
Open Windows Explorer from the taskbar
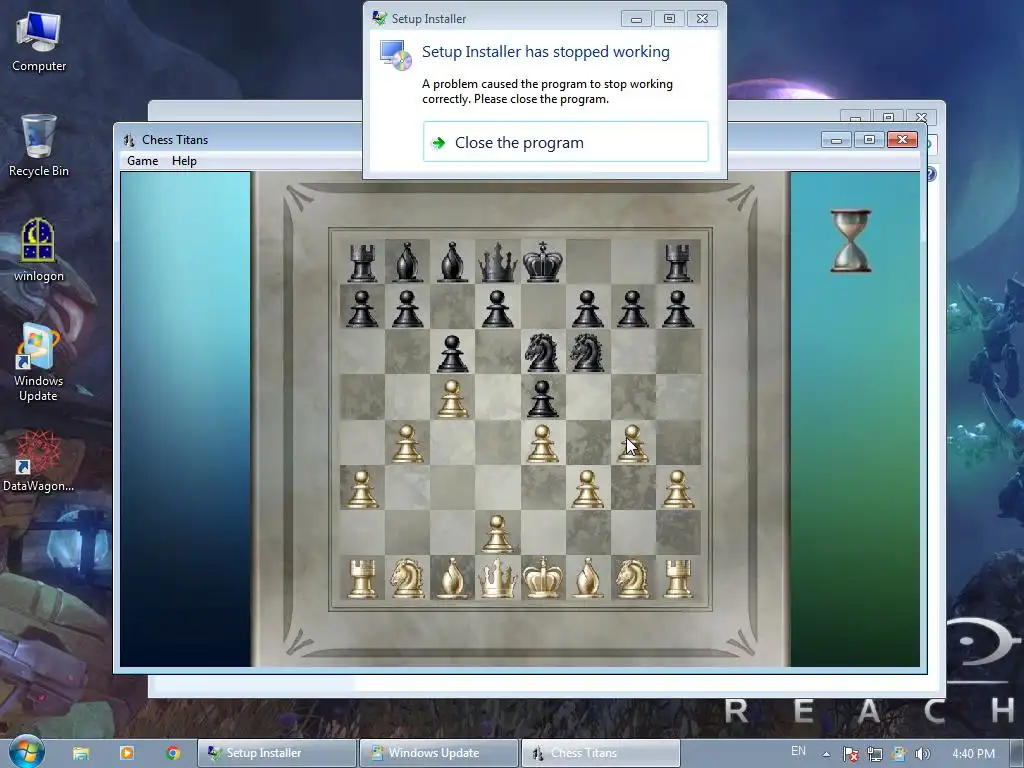click(x=81, y=753)
